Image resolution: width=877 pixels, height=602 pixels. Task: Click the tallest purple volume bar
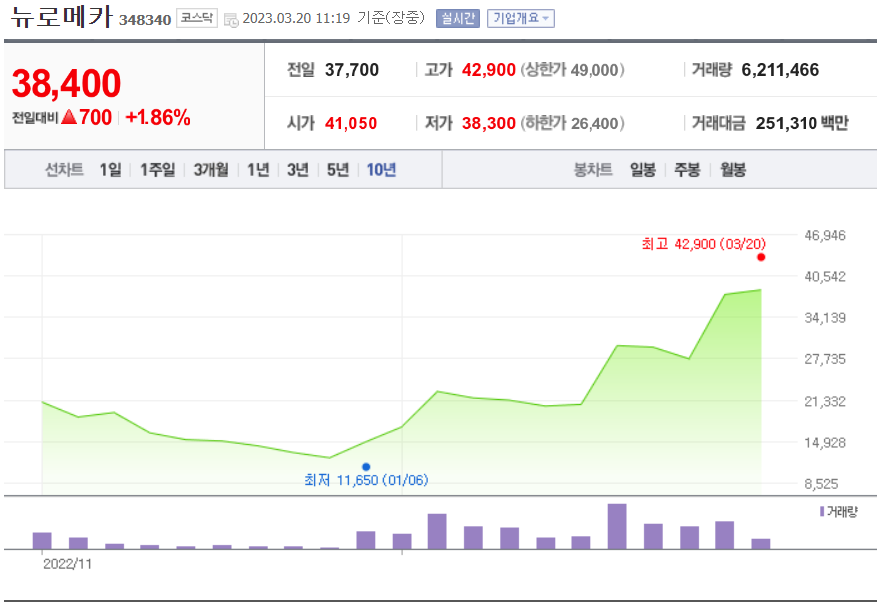(617, 526)
